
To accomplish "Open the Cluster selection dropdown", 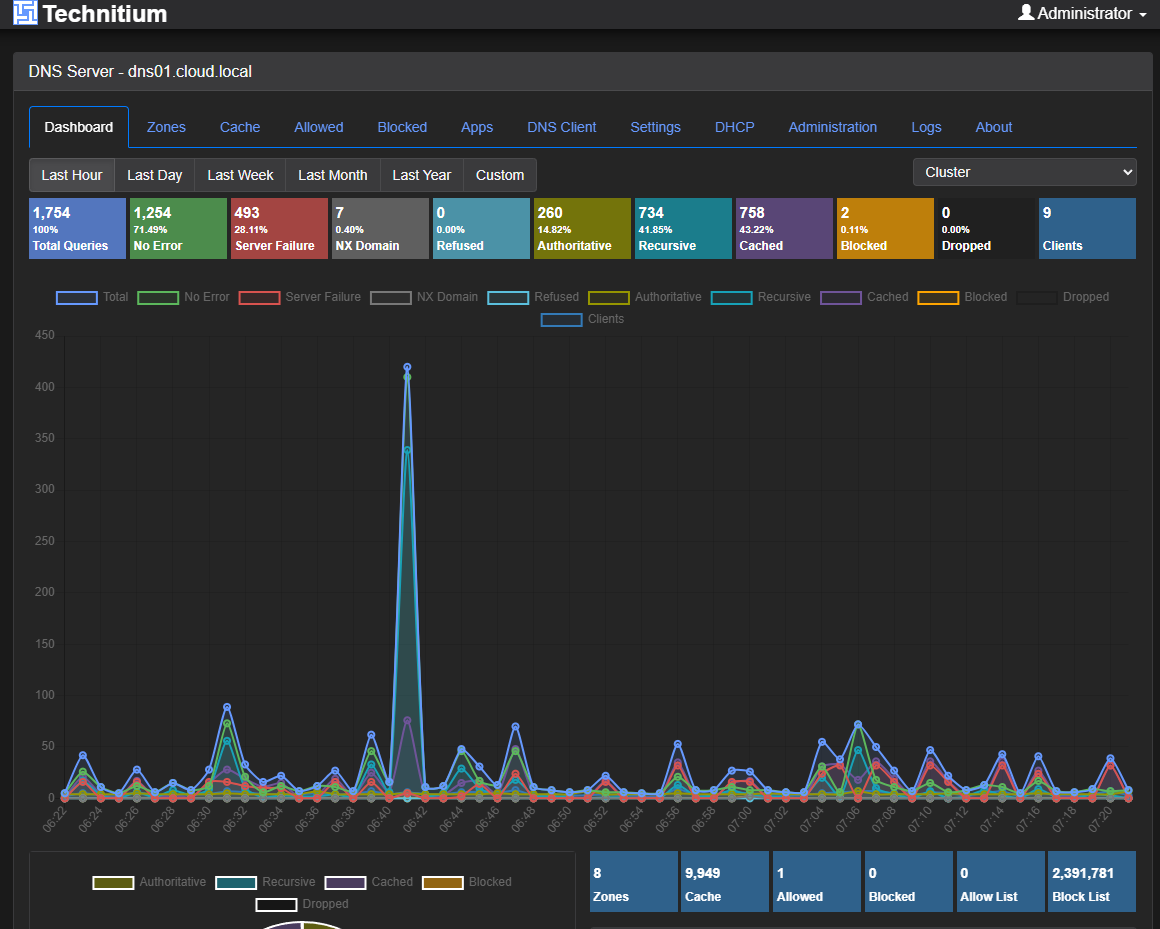I will tap(1024, 171).
